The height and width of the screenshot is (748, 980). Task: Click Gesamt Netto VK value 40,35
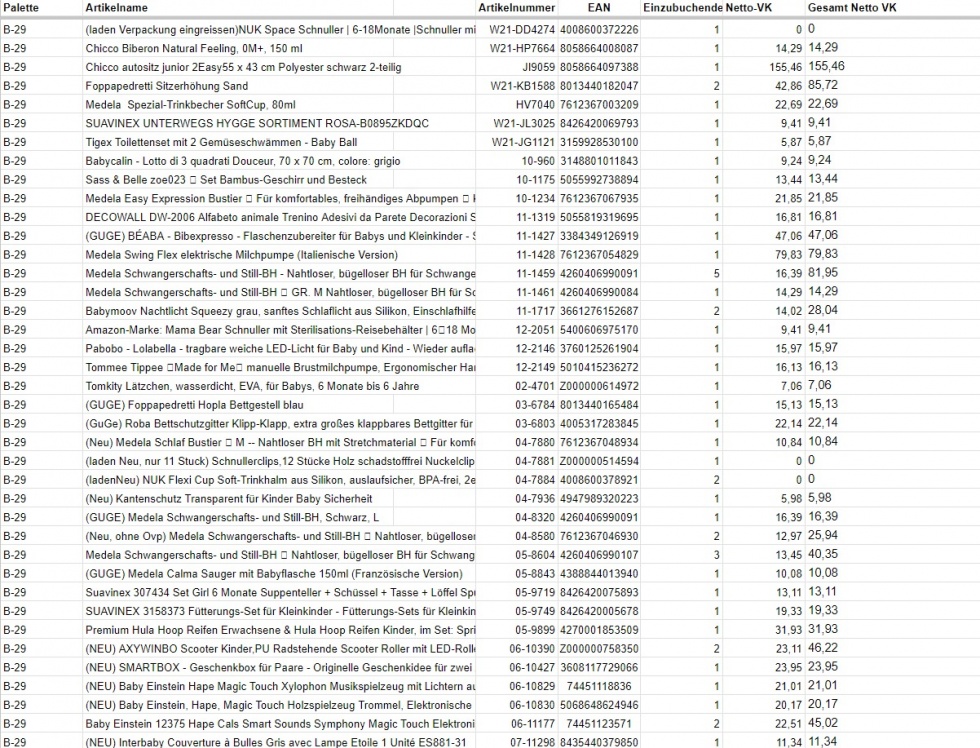tap(822, 554)
